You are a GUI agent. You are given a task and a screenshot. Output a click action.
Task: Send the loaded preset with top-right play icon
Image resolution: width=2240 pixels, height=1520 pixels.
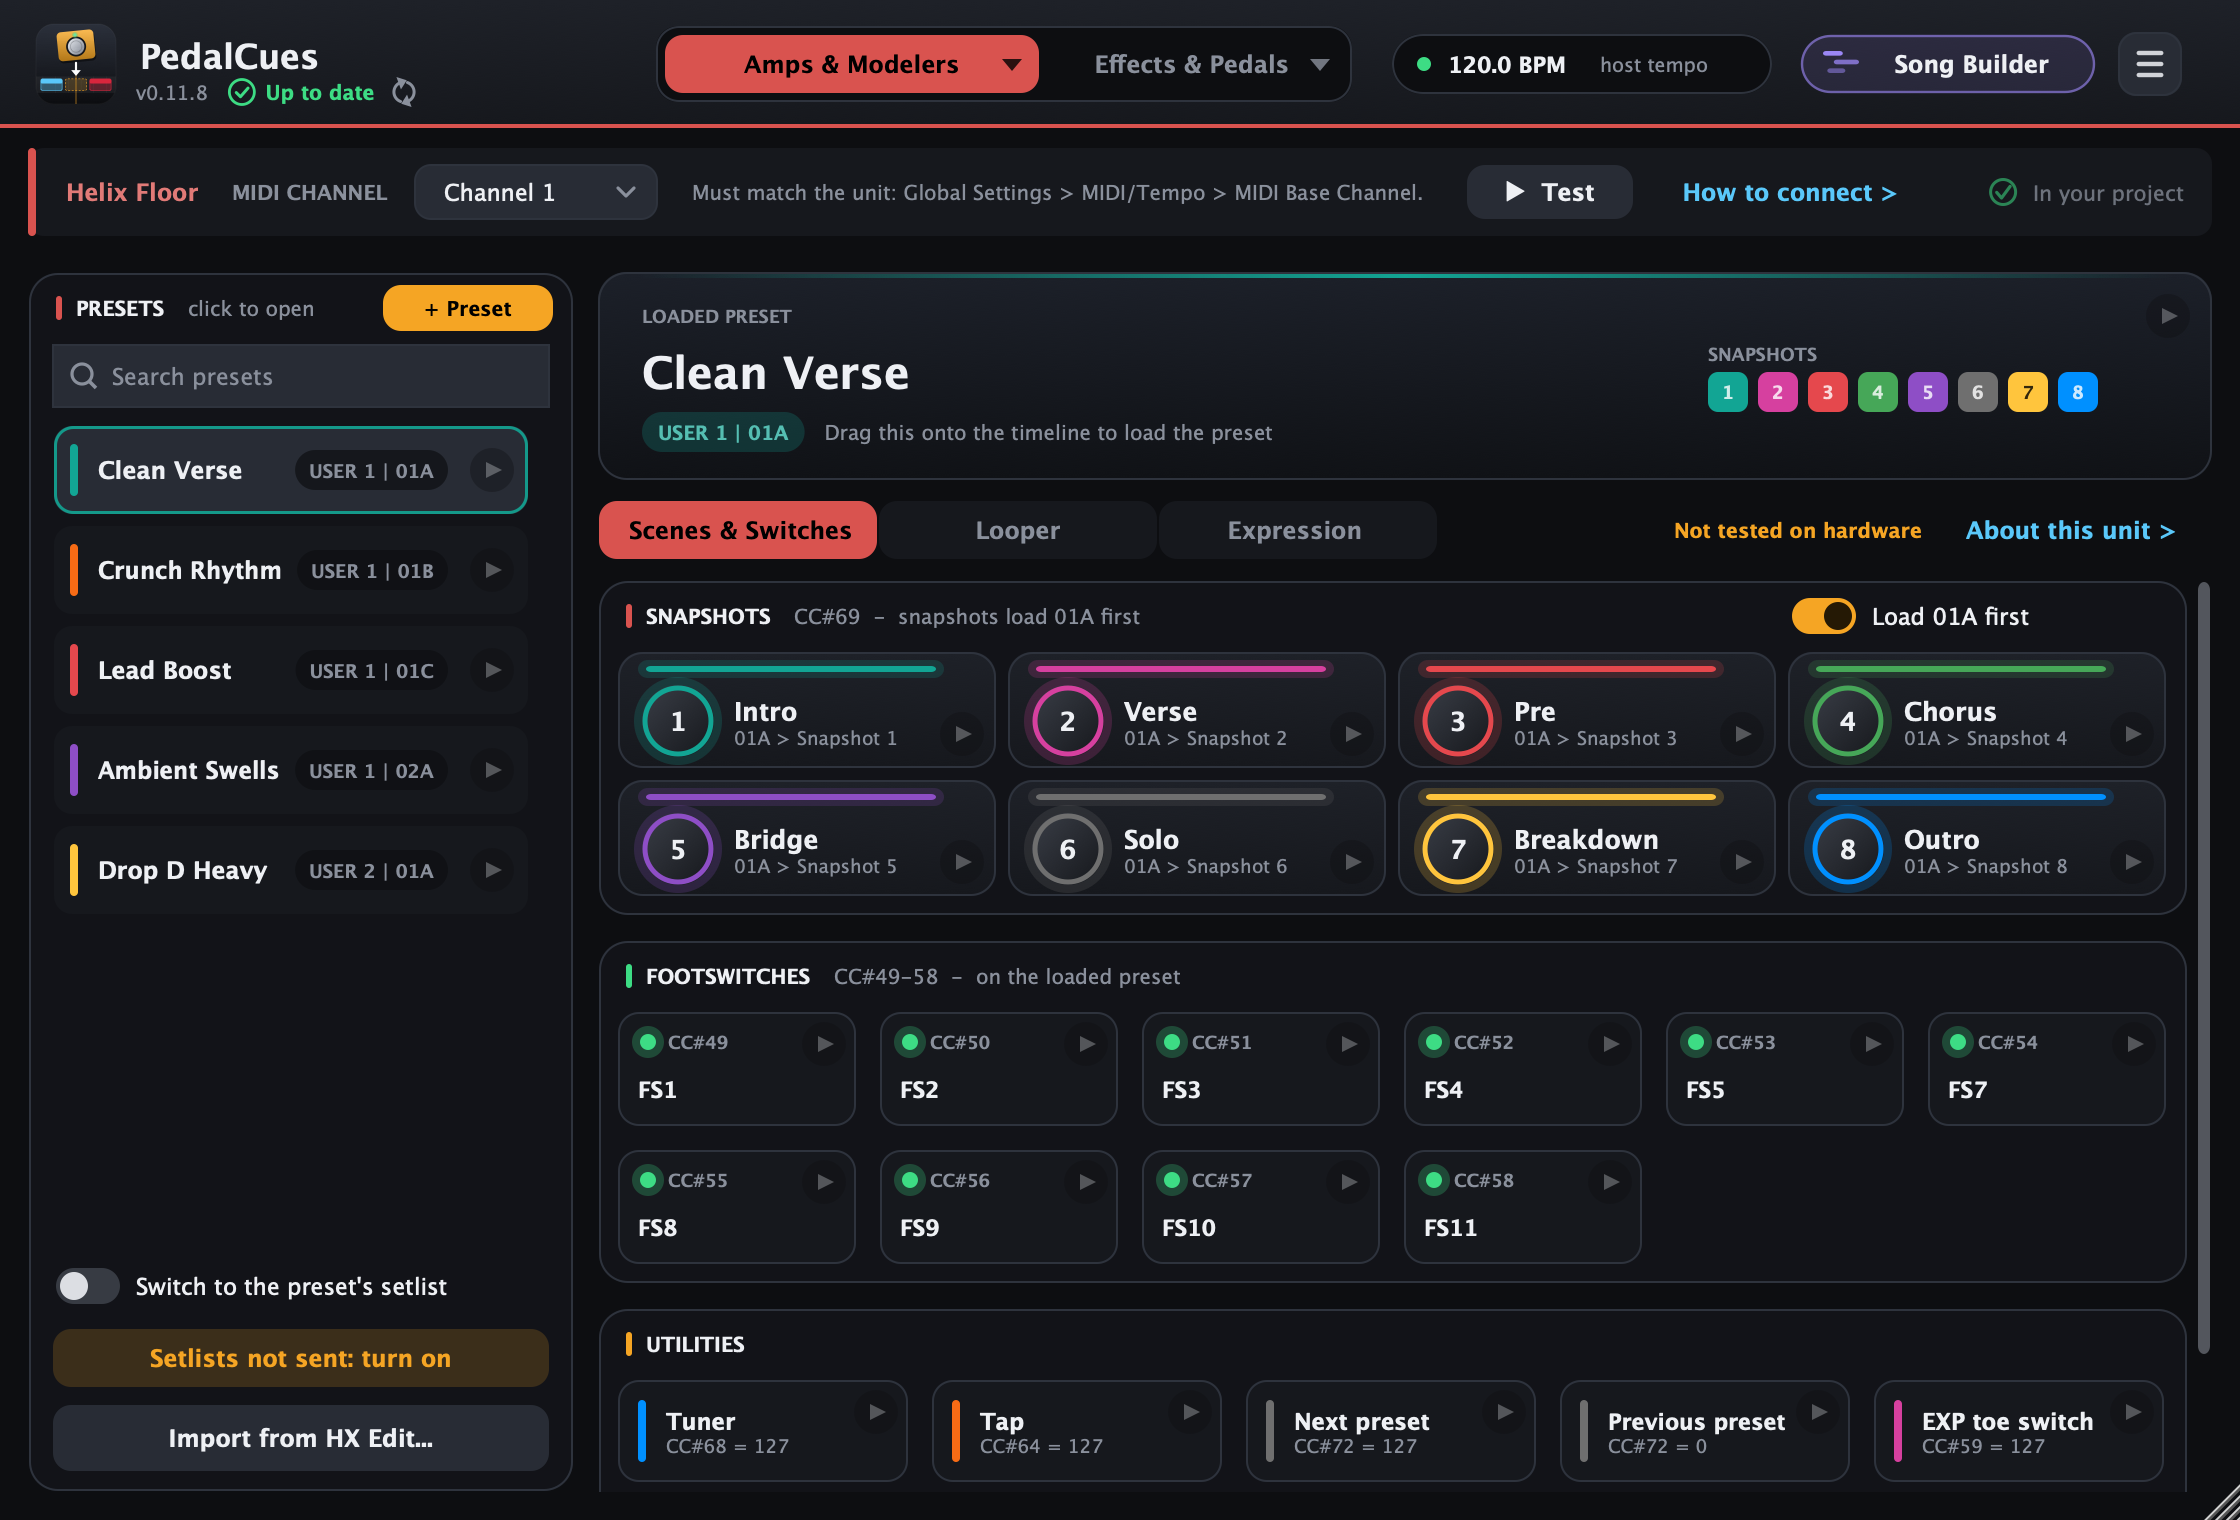coord(2168,316)
